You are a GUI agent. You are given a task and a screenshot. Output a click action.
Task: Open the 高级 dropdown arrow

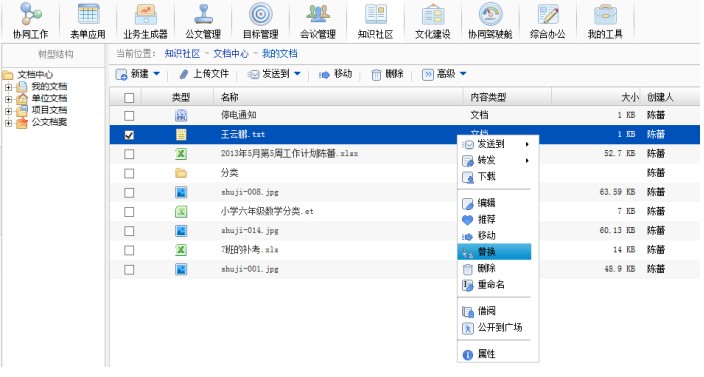click(x=463, y=74)
